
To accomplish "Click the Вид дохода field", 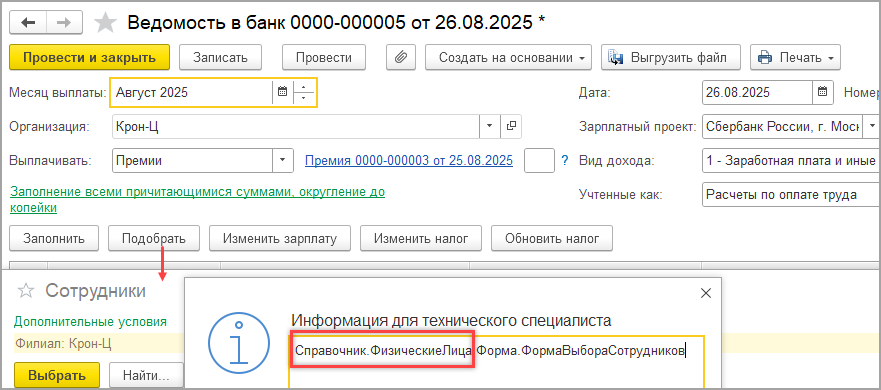I will [x=791, y=161].
